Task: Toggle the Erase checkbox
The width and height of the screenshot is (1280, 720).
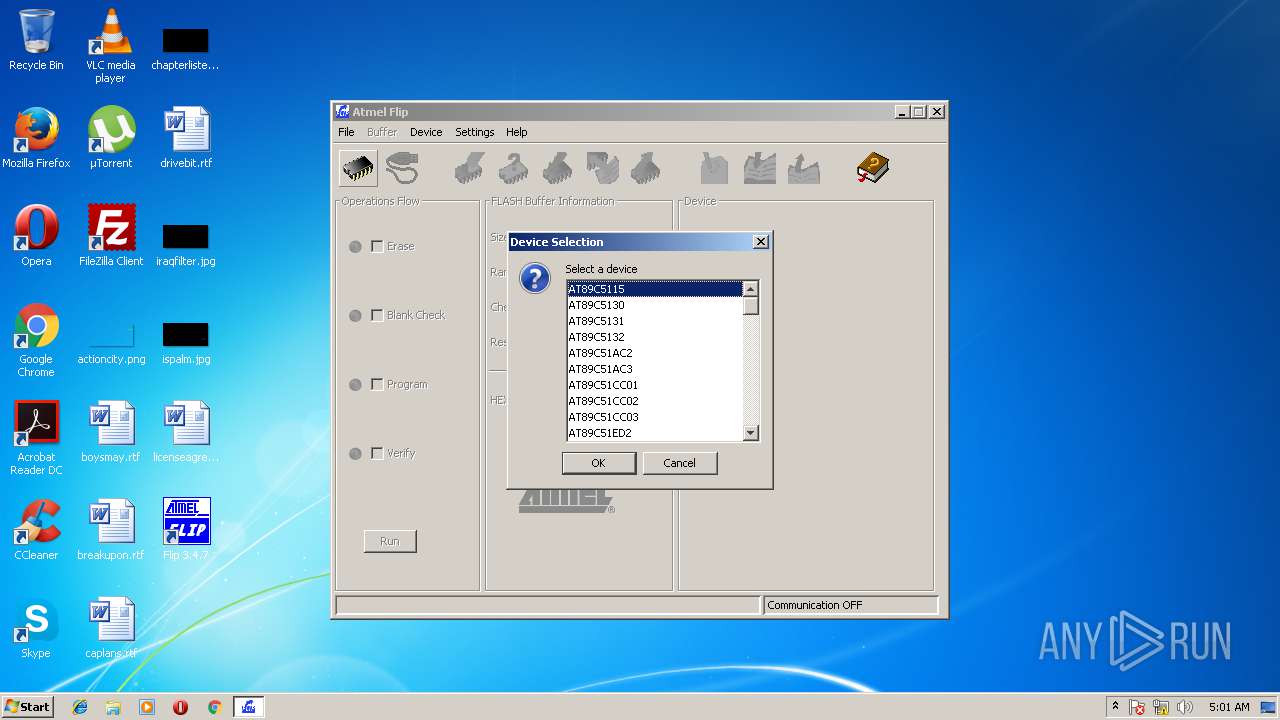Action: click(x=377, y=246)
